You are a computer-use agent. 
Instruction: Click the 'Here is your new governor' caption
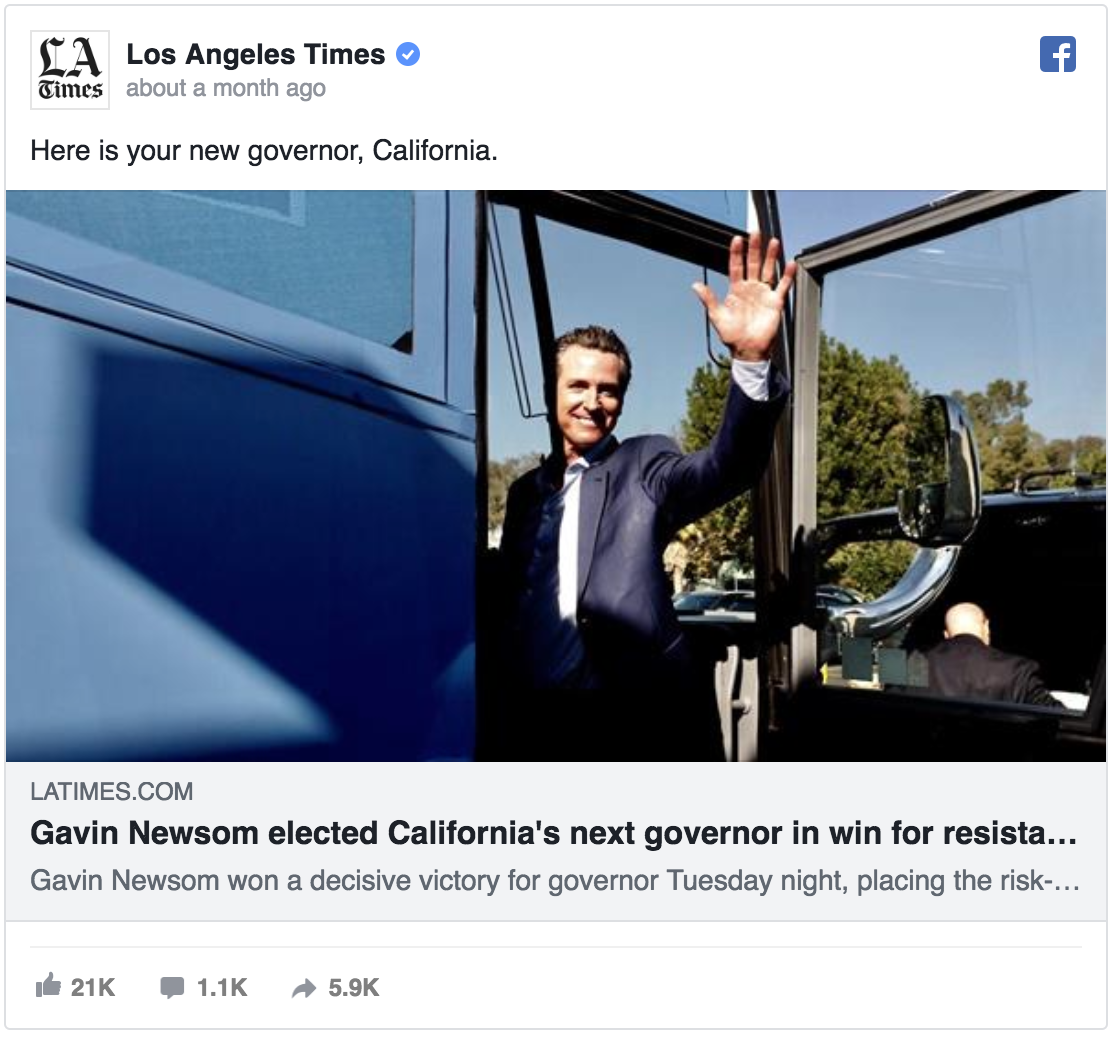point(264,151)
